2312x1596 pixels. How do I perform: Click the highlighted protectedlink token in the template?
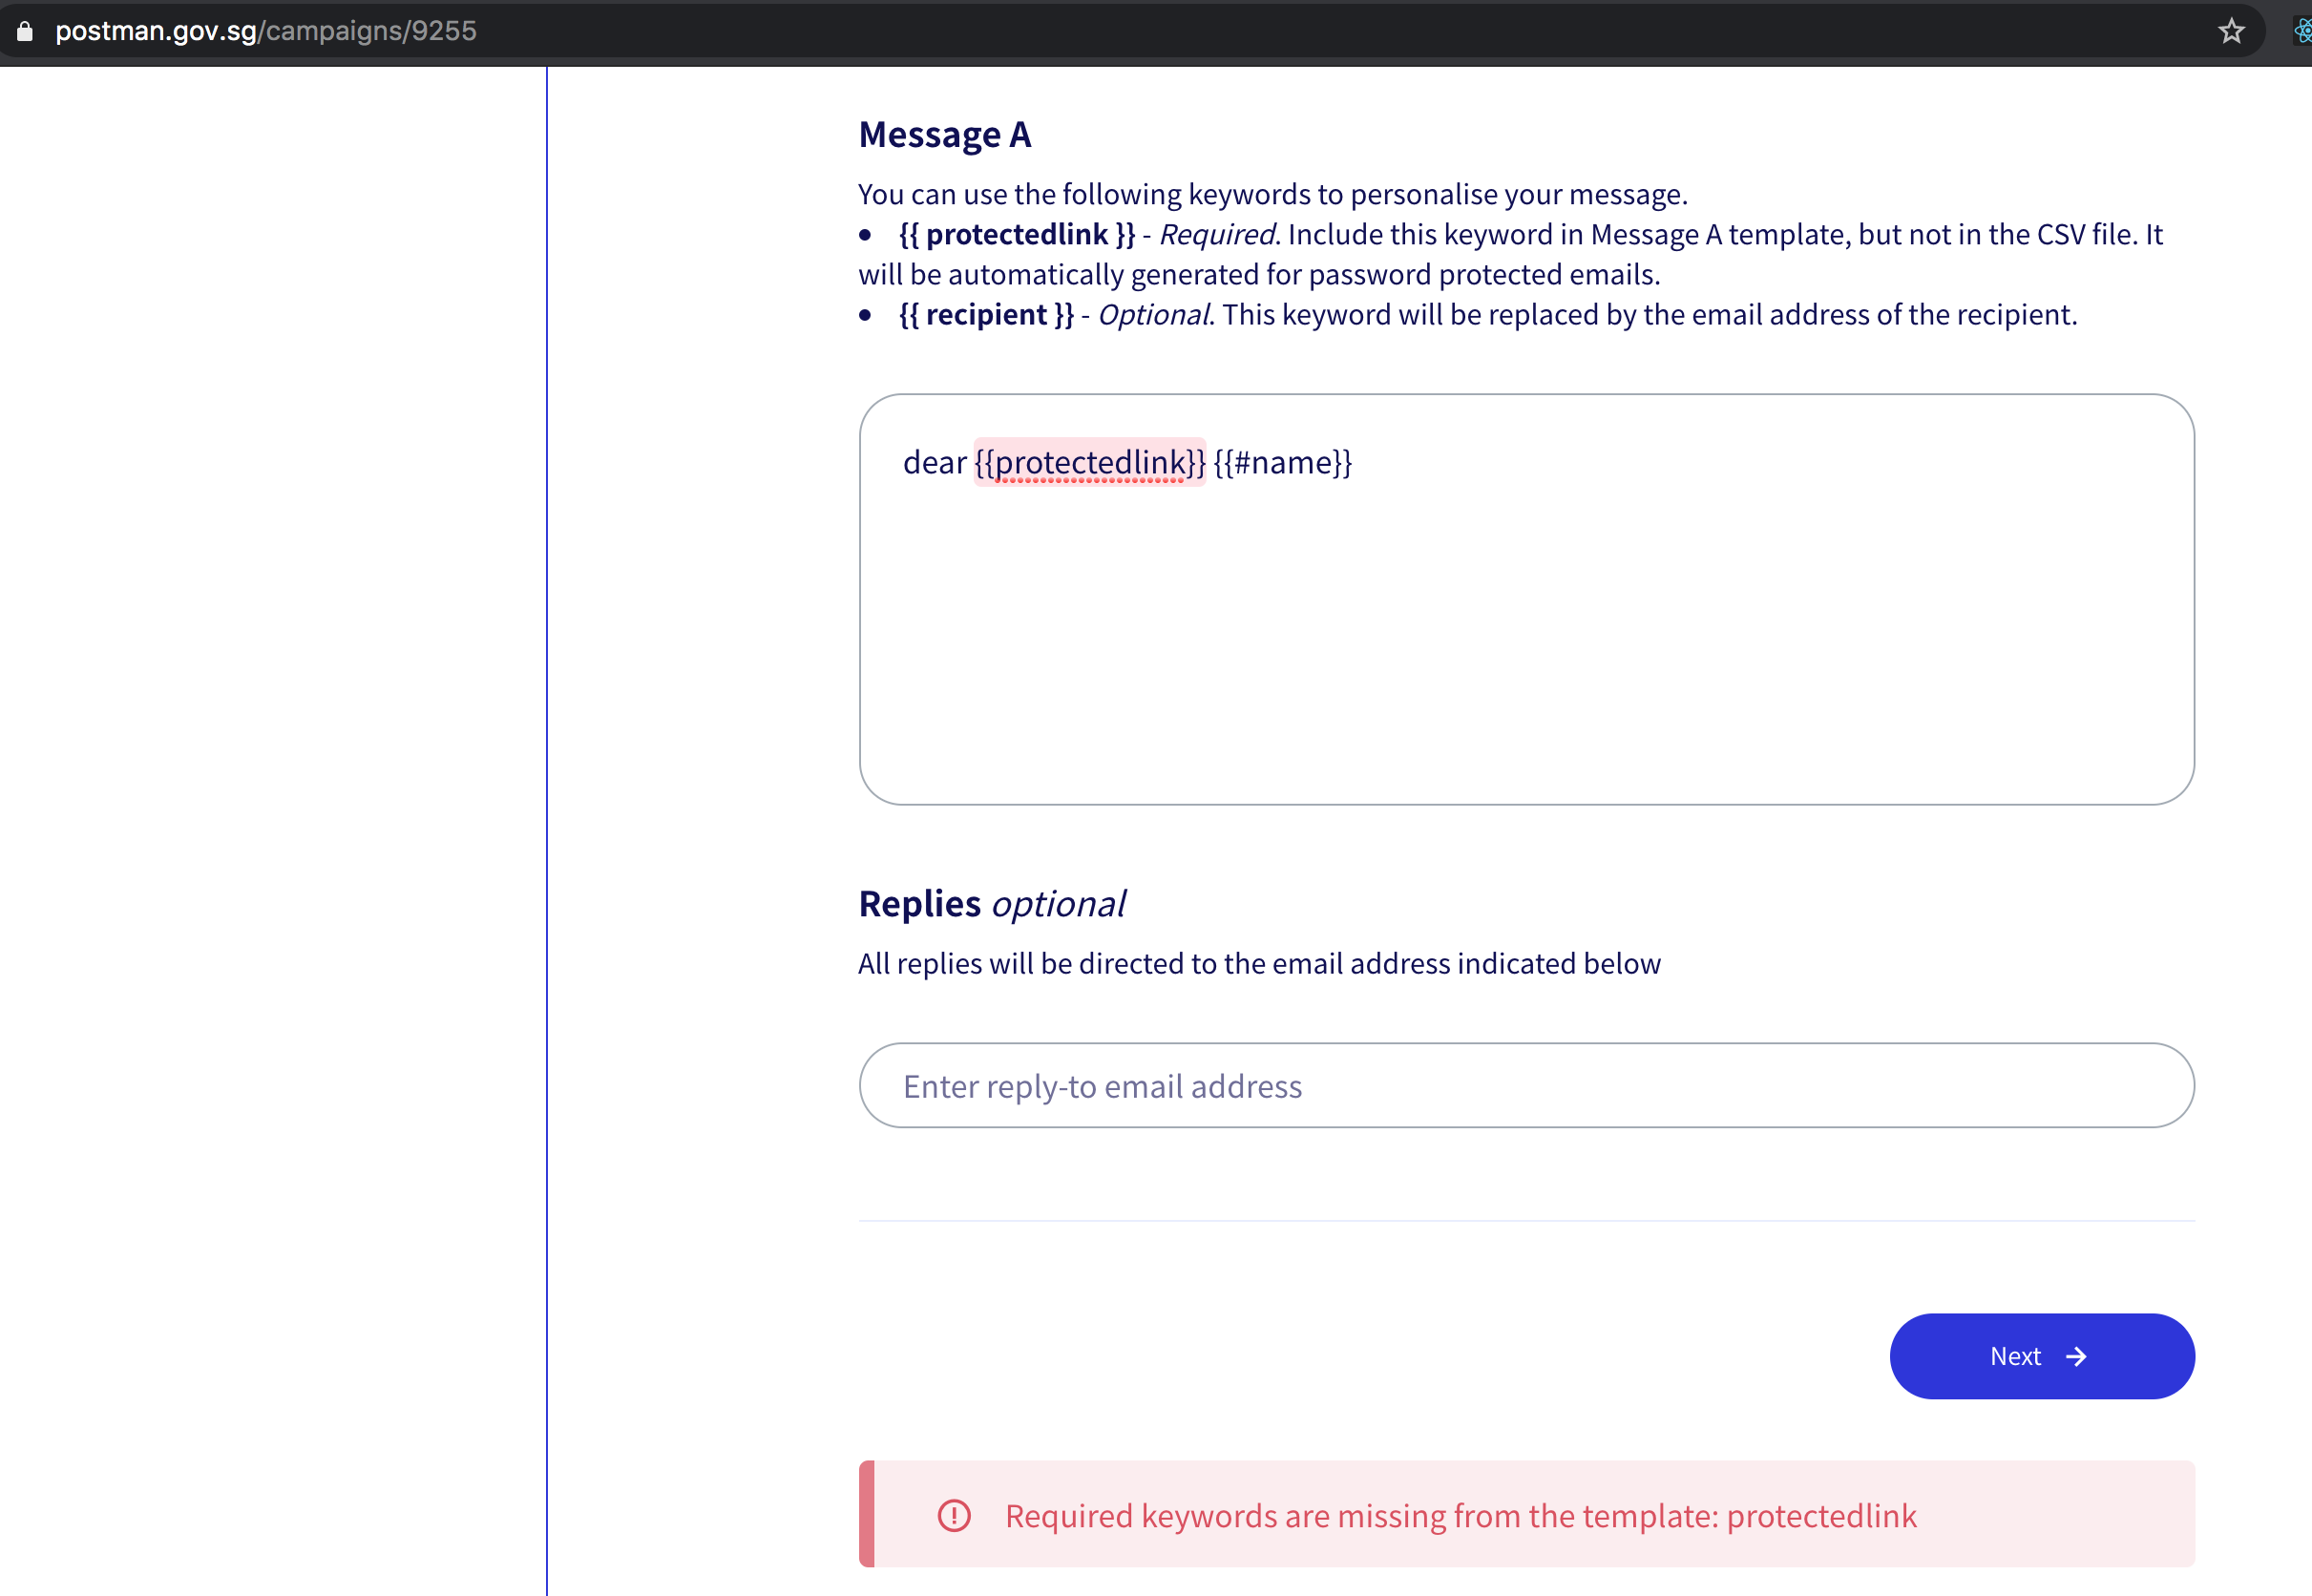pyautogui.click(x=1089, y=462)
